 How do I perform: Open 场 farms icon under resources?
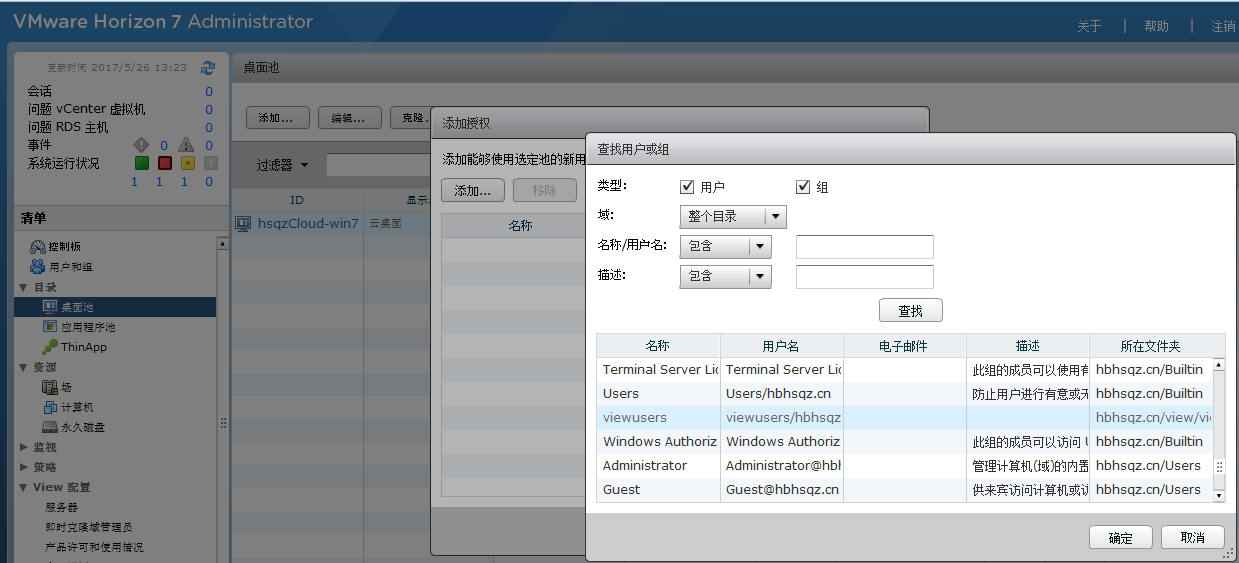tap(50, 387)
